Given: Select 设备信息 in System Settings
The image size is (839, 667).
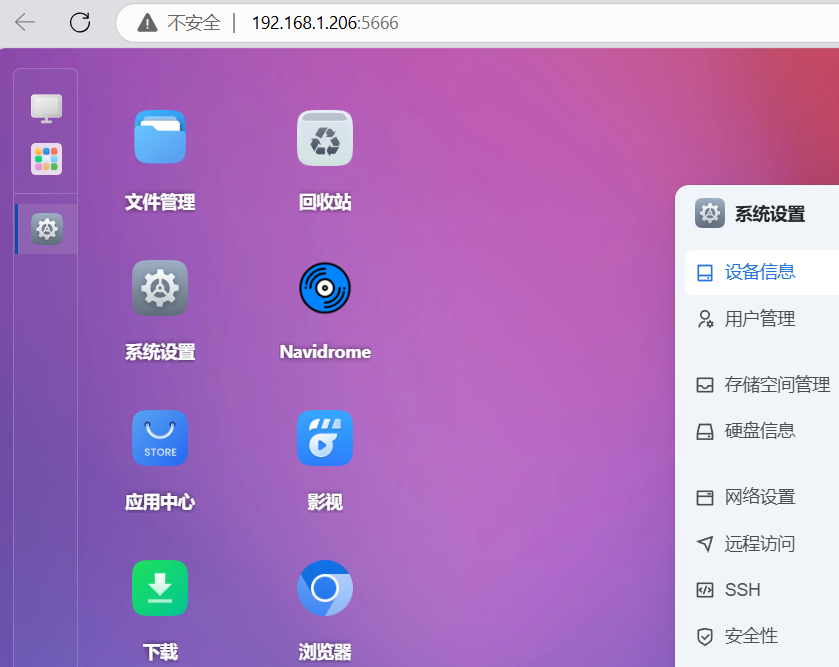Looking at the screenshot, I should pos(761,271).
